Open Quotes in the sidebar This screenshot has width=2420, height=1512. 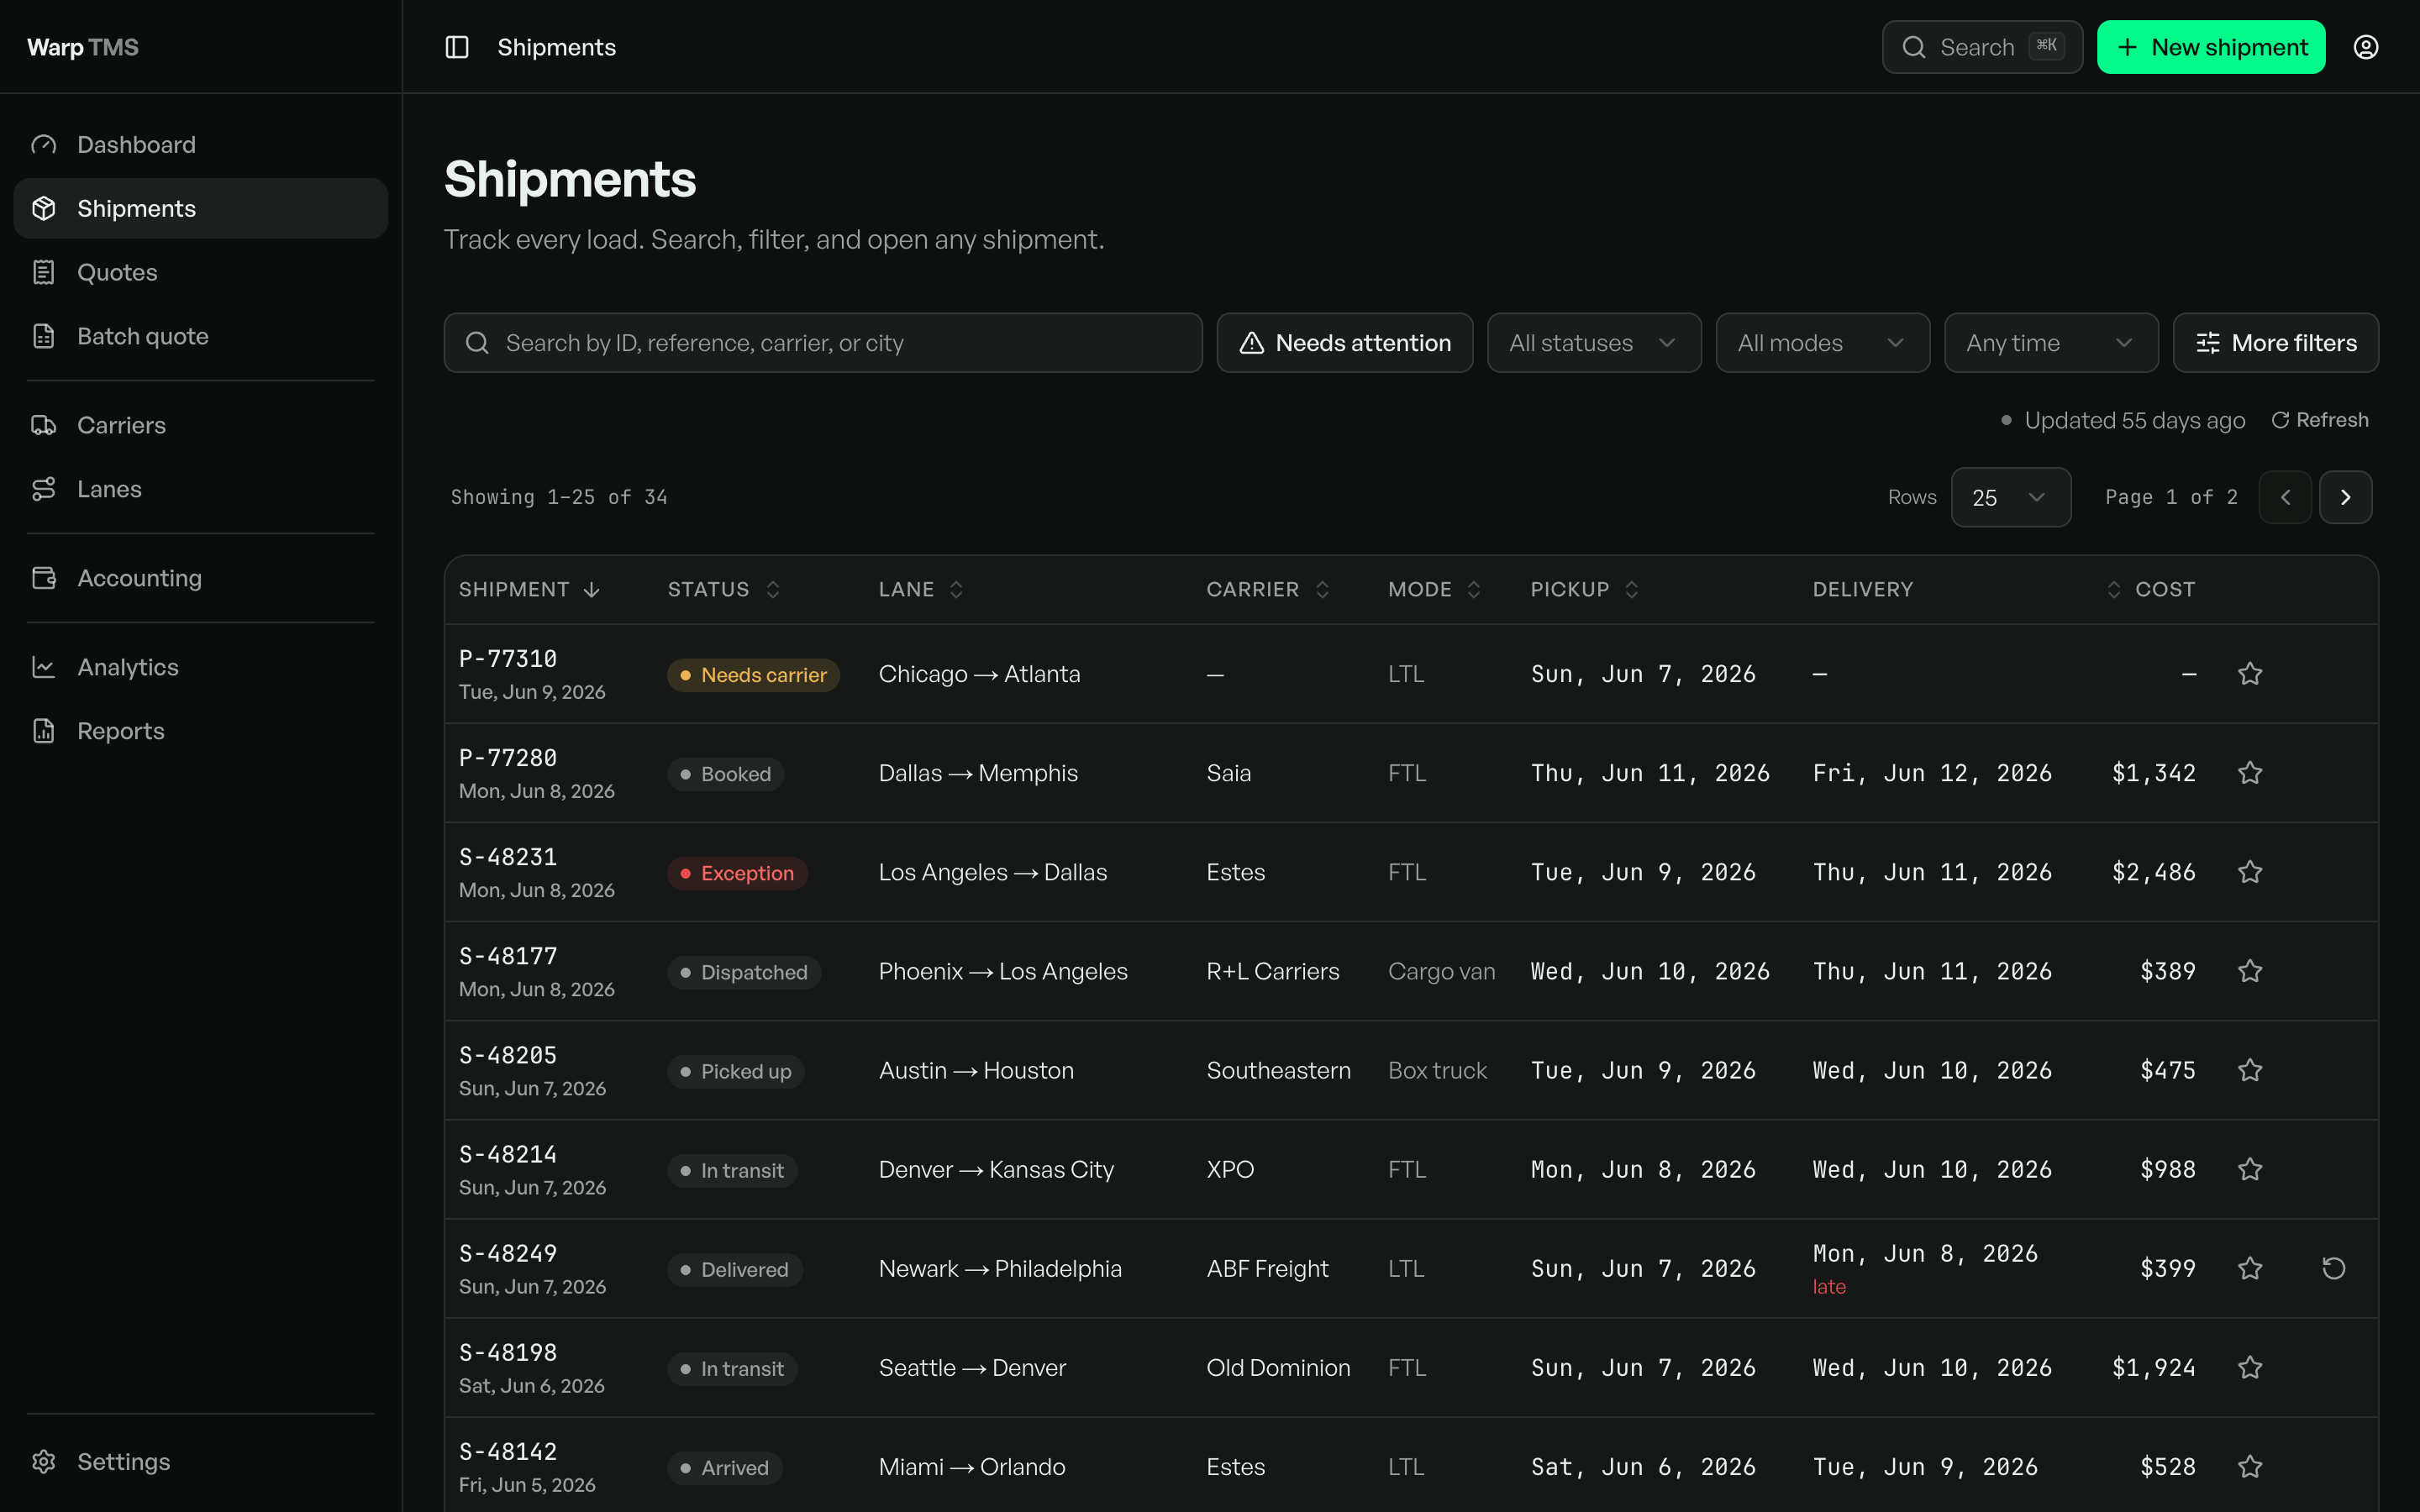coord(200,272)
